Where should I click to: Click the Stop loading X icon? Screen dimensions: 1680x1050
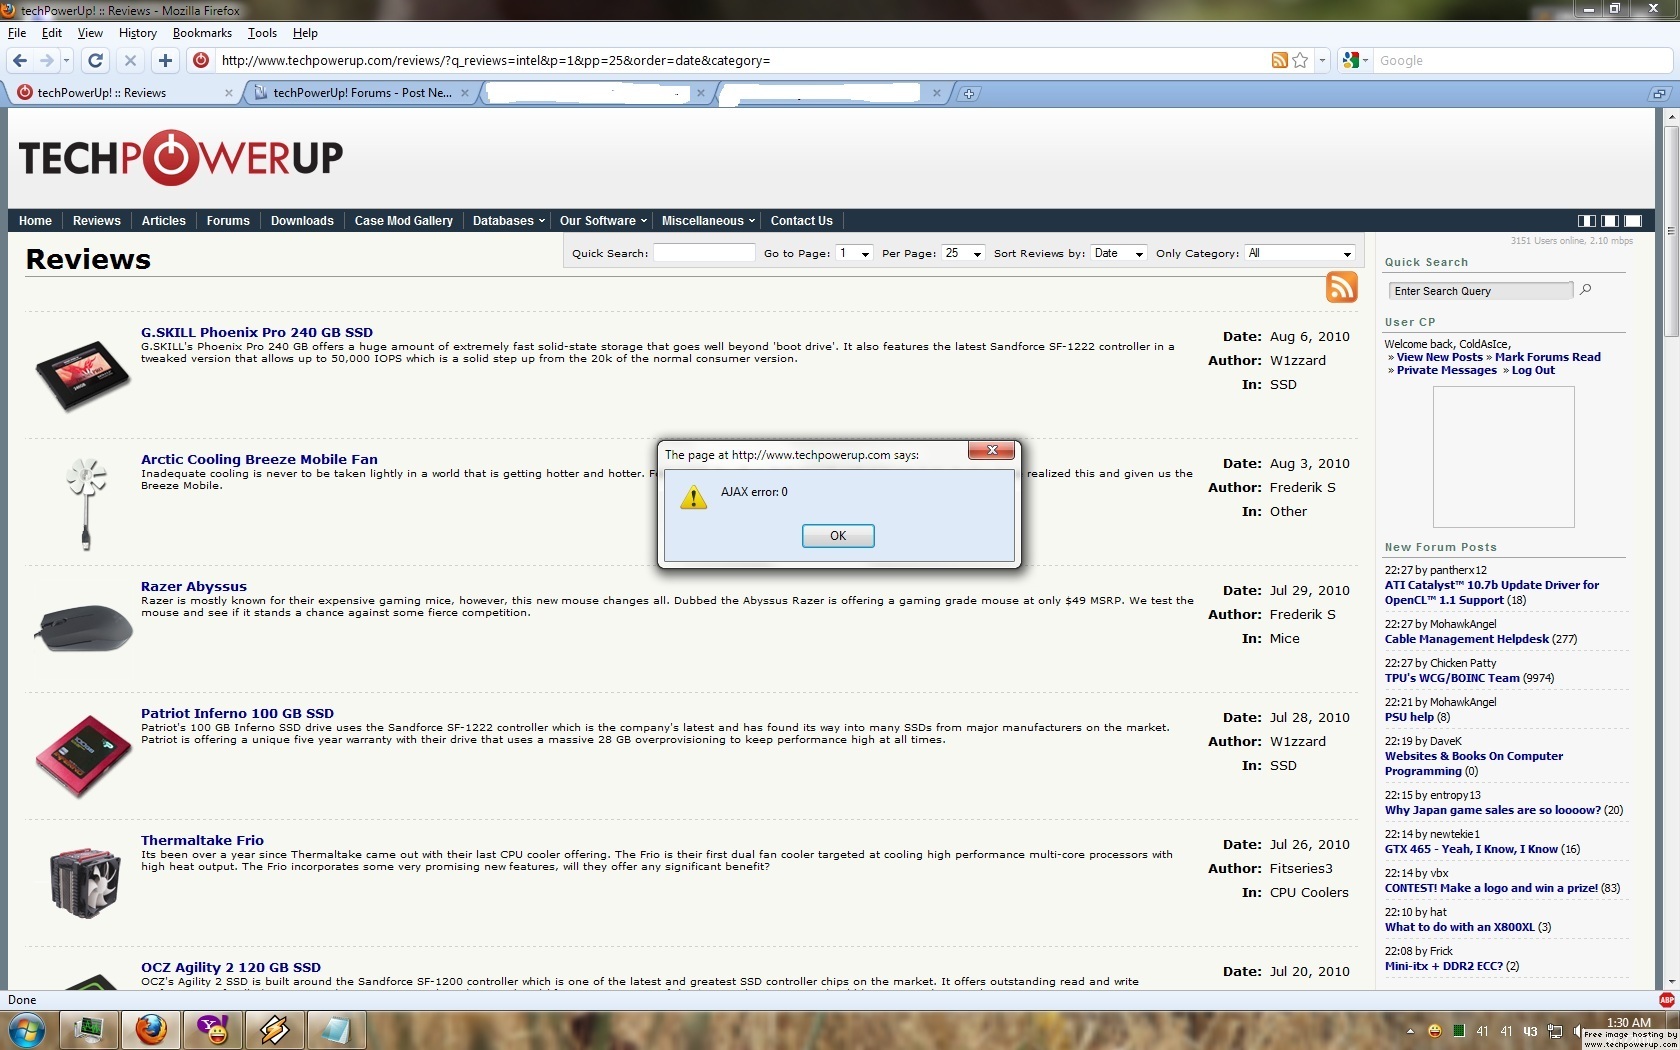(x=130, y=61)
